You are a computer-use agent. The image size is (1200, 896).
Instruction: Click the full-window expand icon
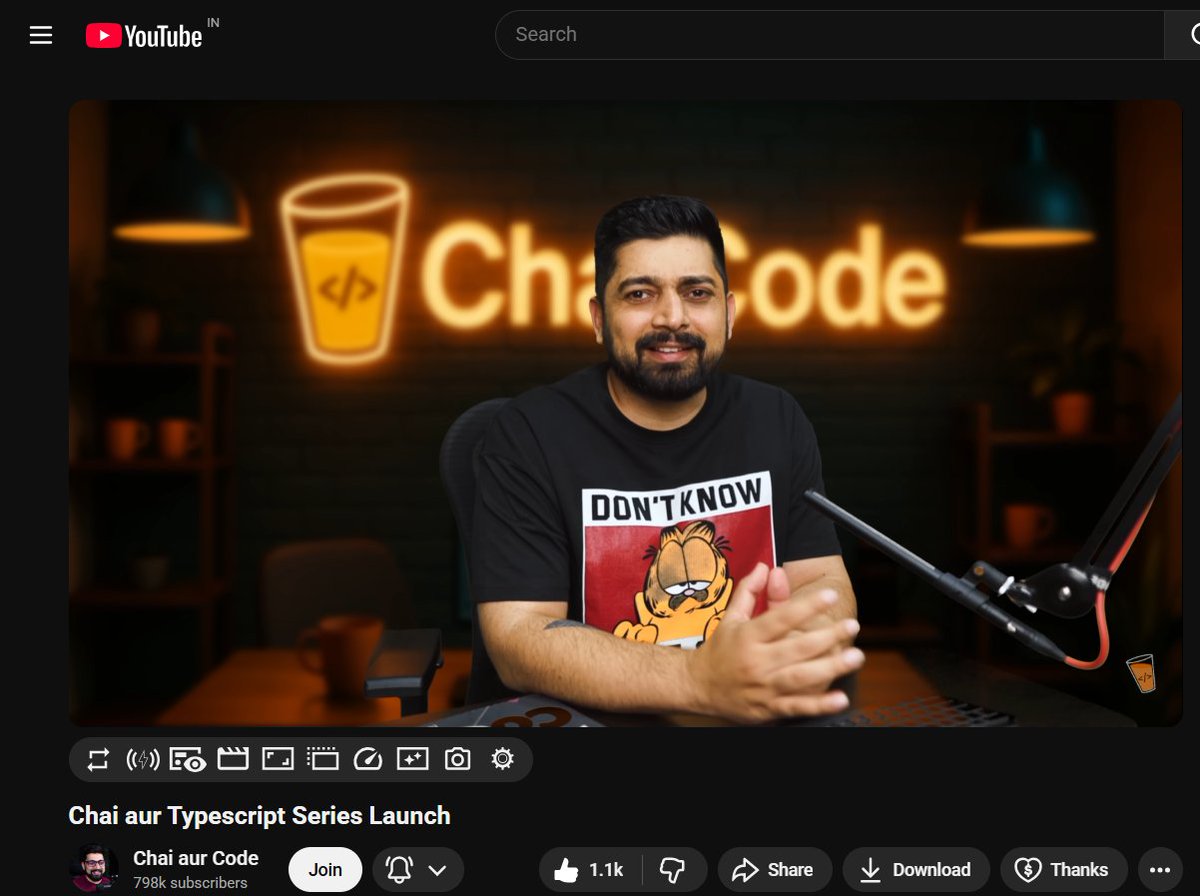pos(277,759)
